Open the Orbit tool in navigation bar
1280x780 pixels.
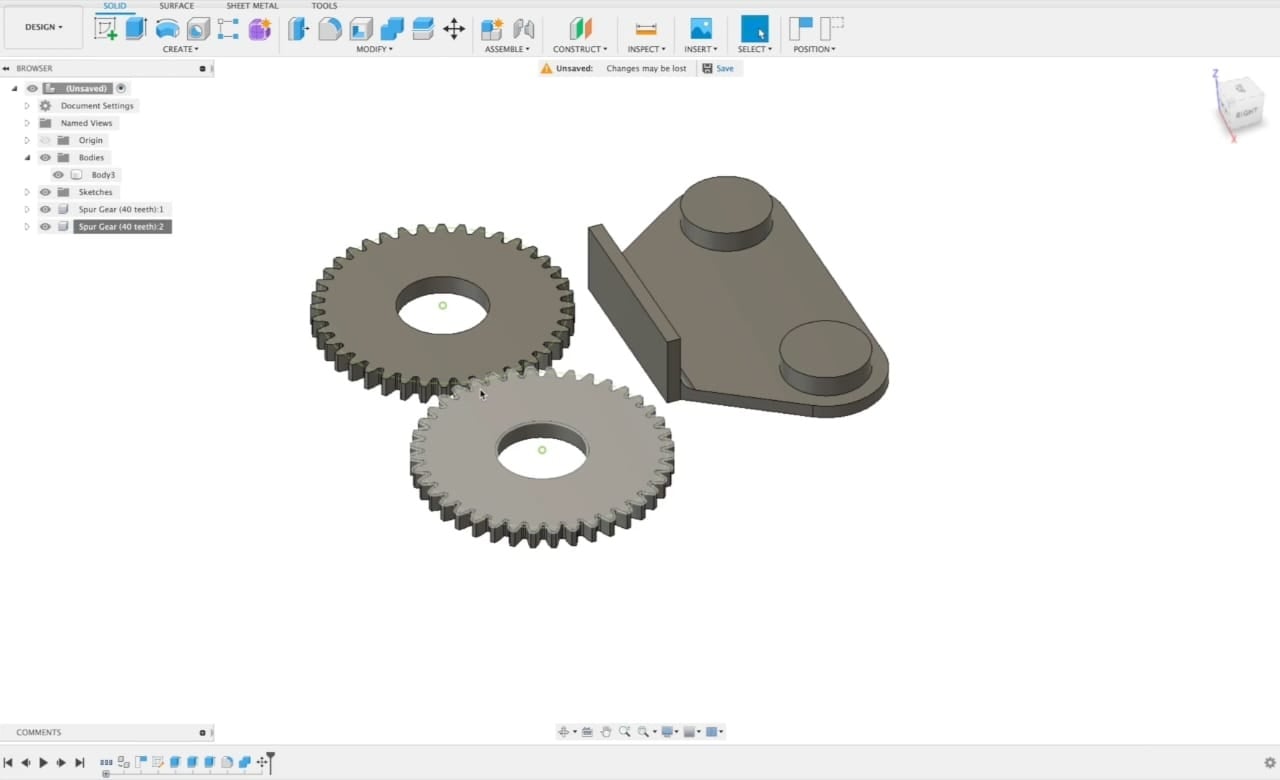(564, 732)
